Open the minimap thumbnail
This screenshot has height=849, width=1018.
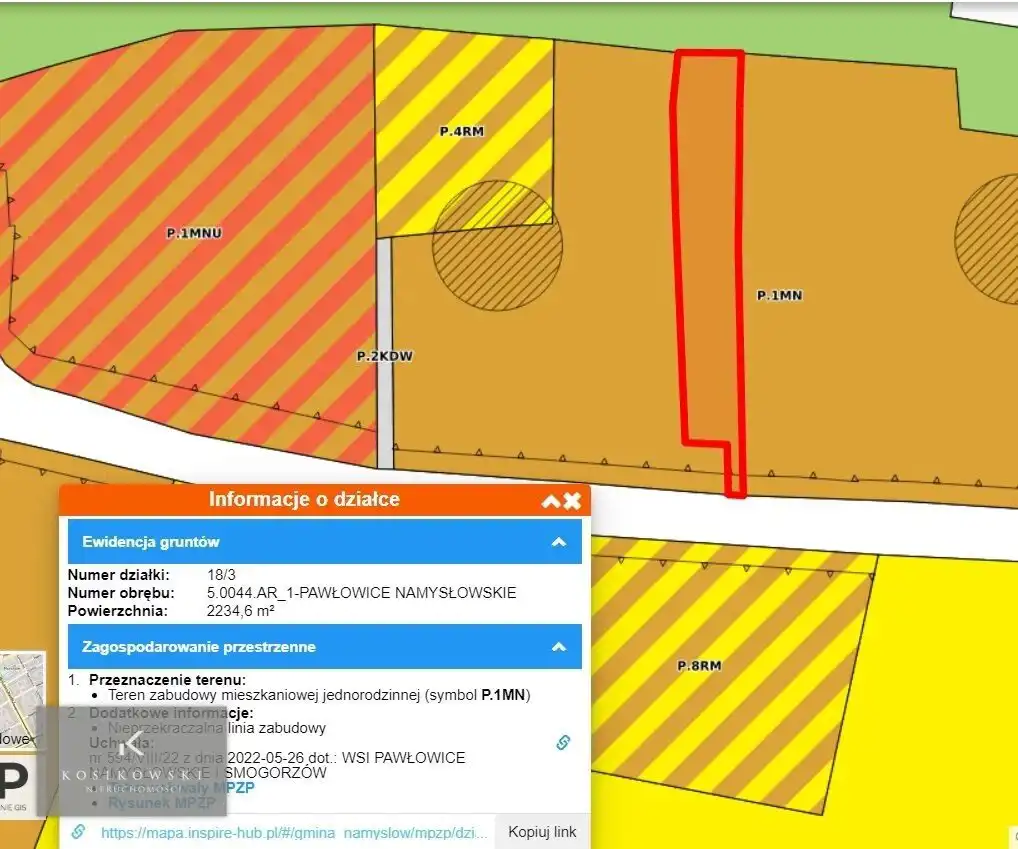22,698
